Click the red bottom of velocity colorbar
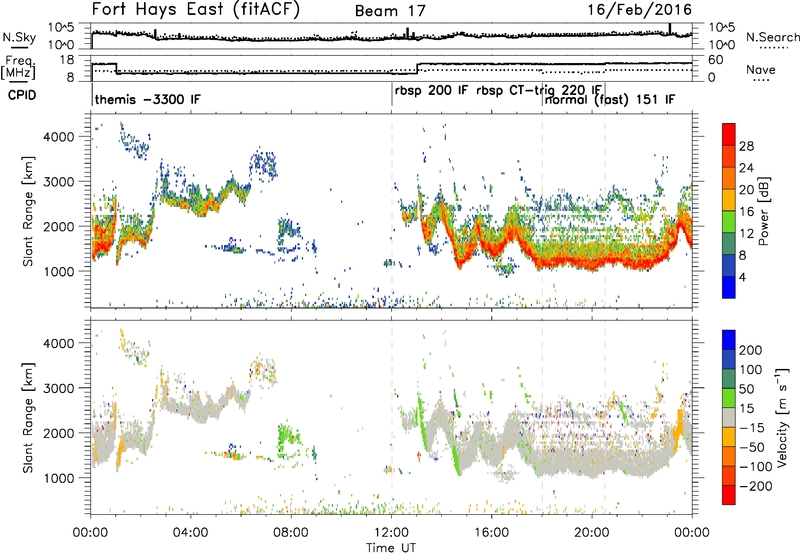 pos(729,495)
